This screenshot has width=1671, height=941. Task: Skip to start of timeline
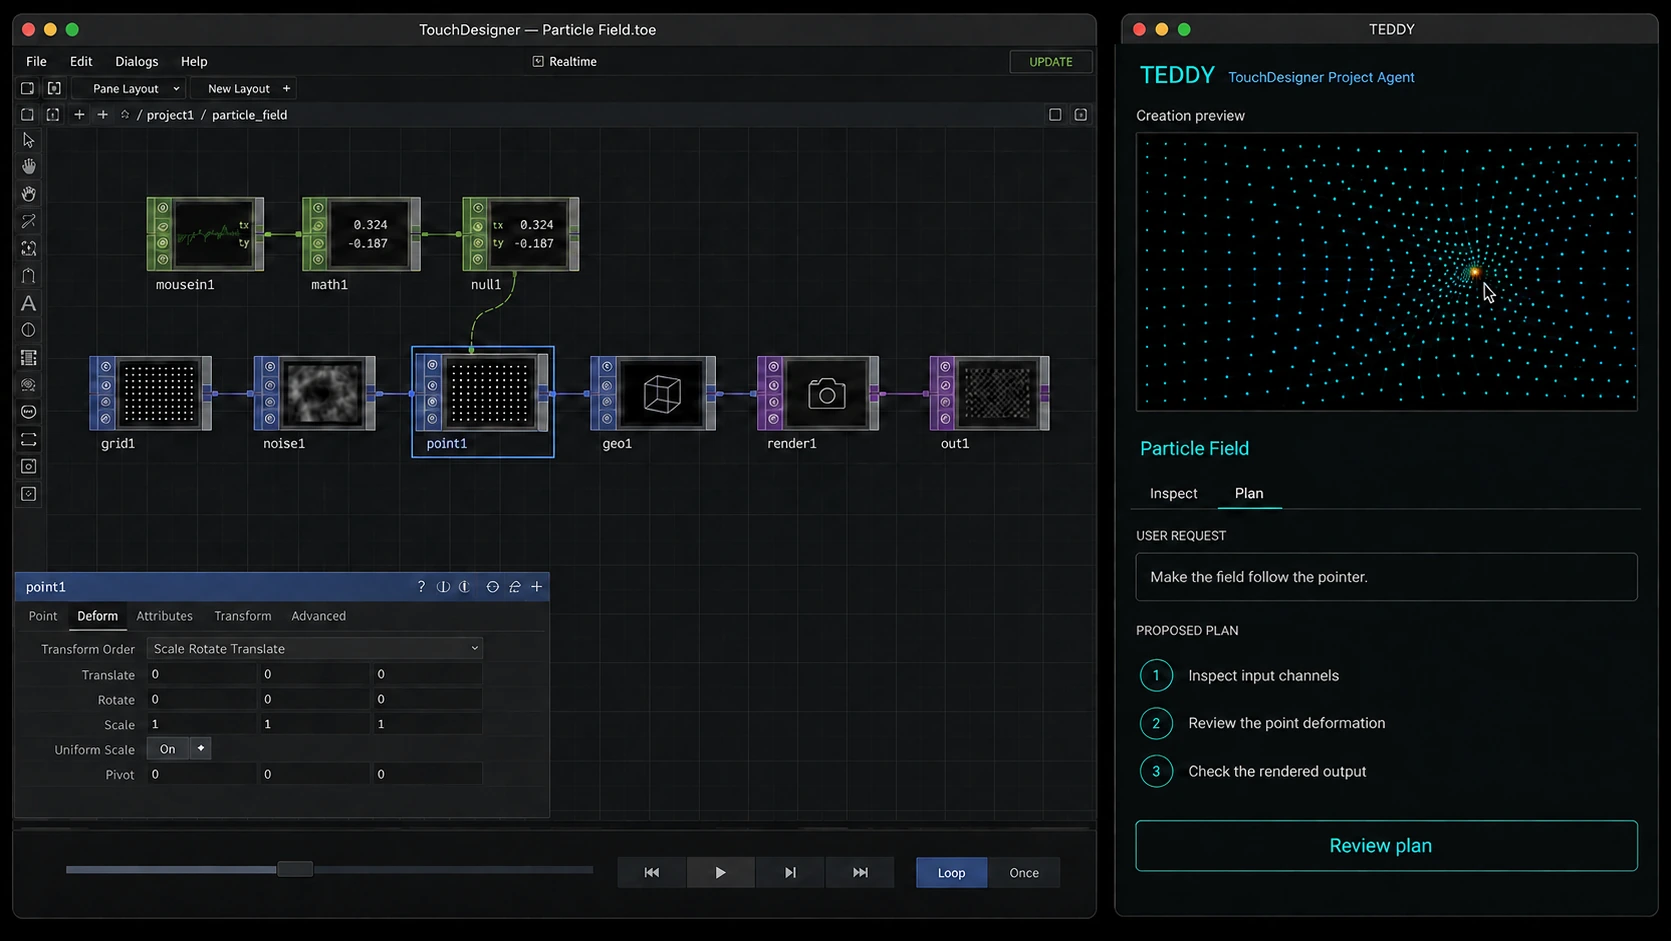tap(652, 873)
